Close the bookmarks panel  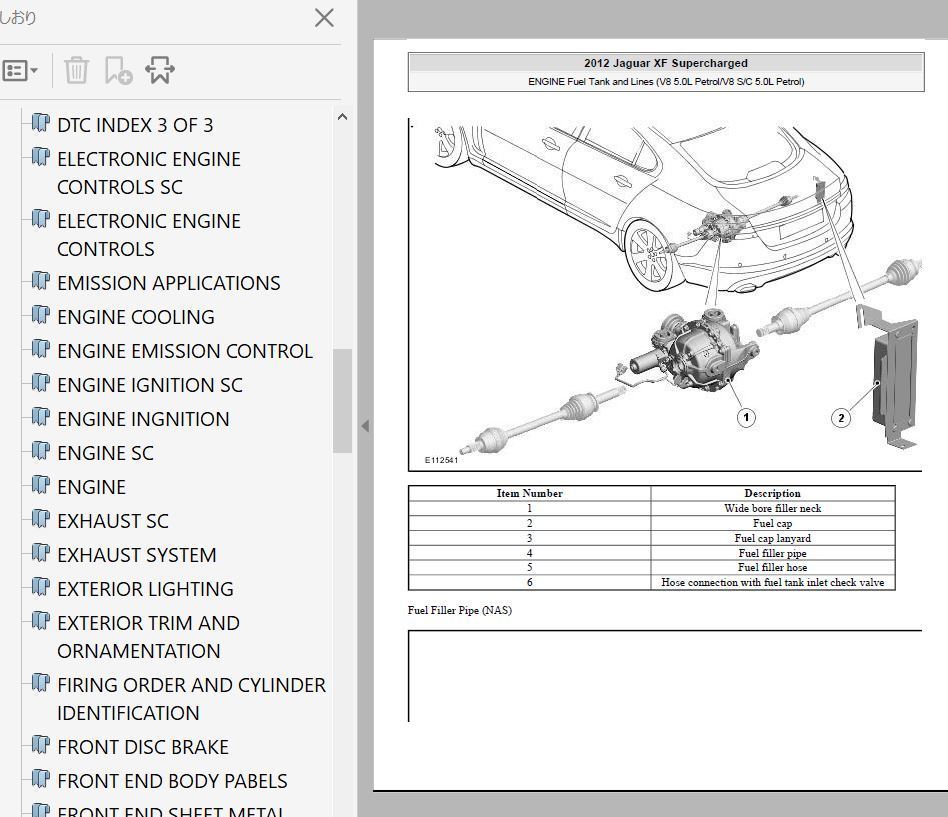click(x=324, y=18)
